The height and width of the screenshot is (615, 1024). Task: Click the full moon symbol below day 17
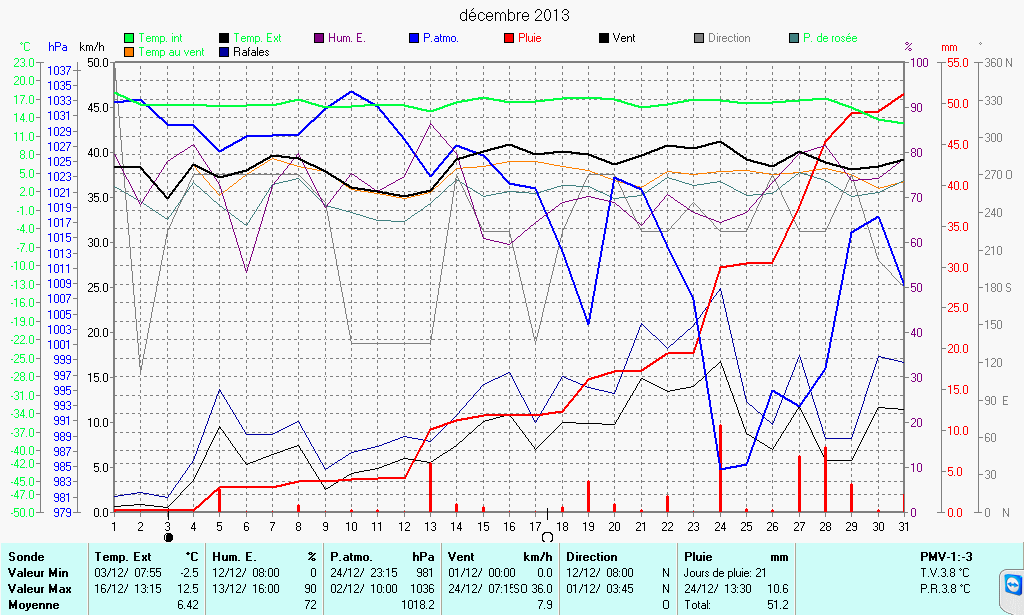click(547, 537)
